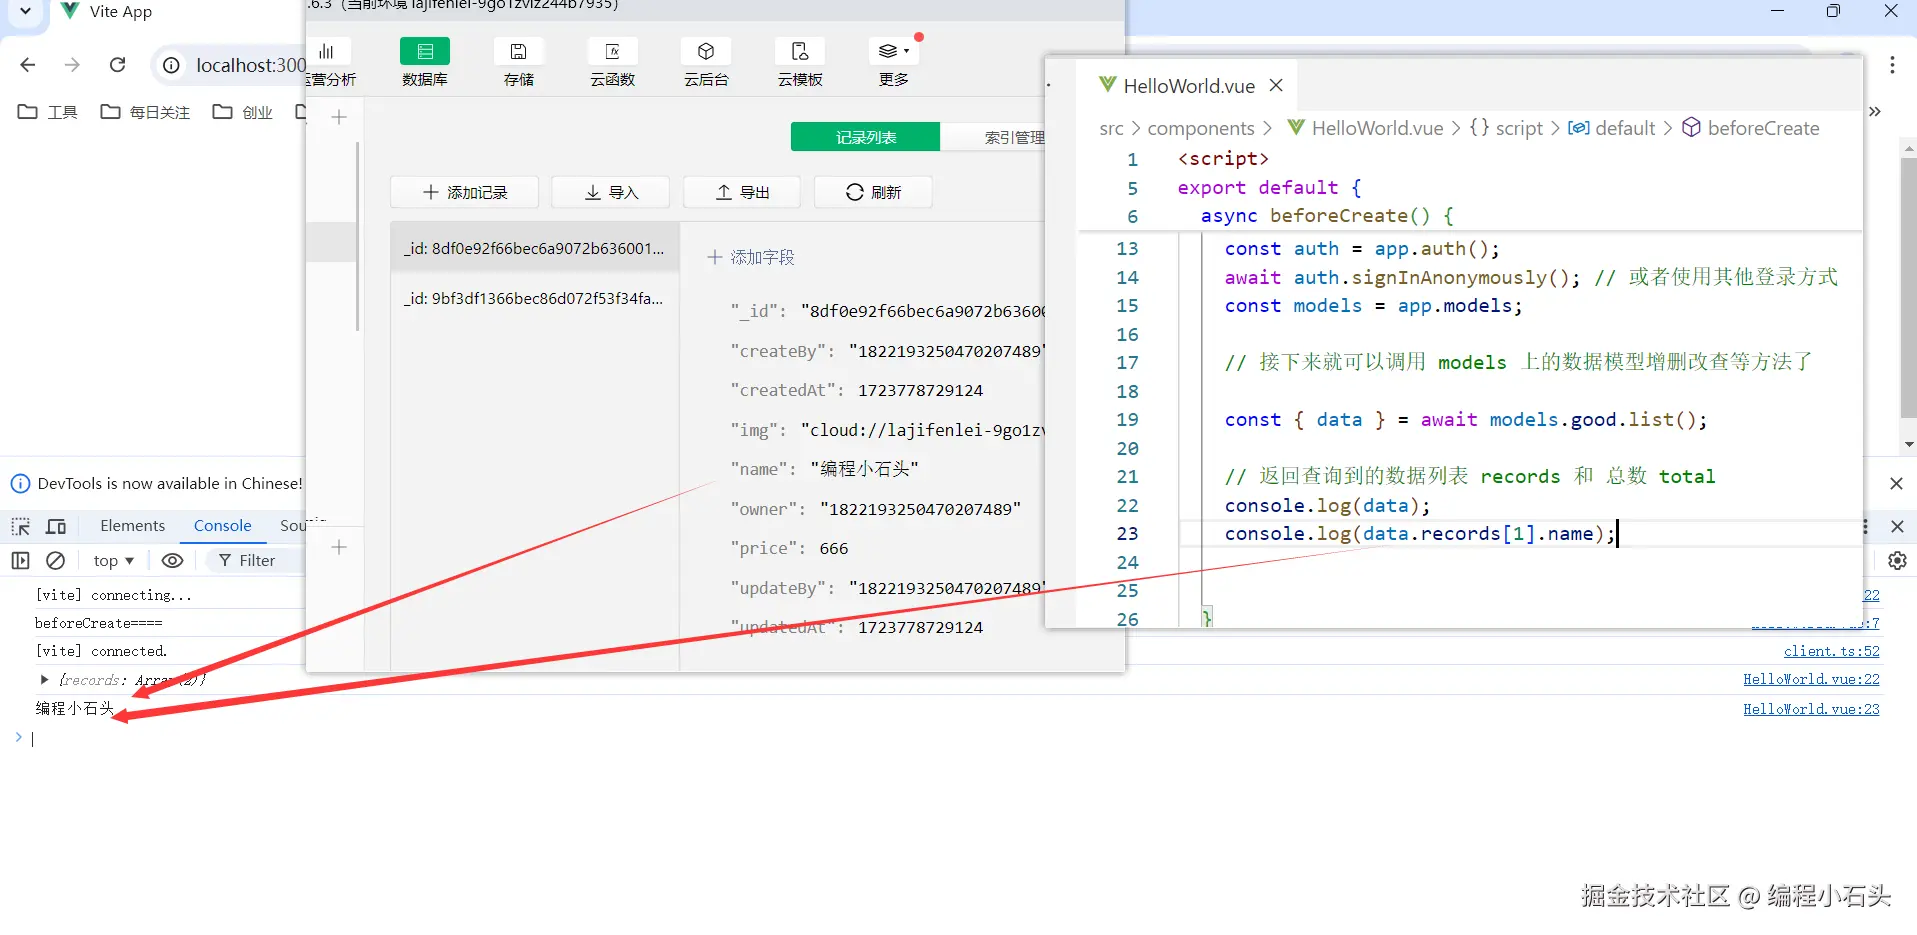1917x935 pixels.
Task: Click the src breadcrumb
Action: [1111, 128]
